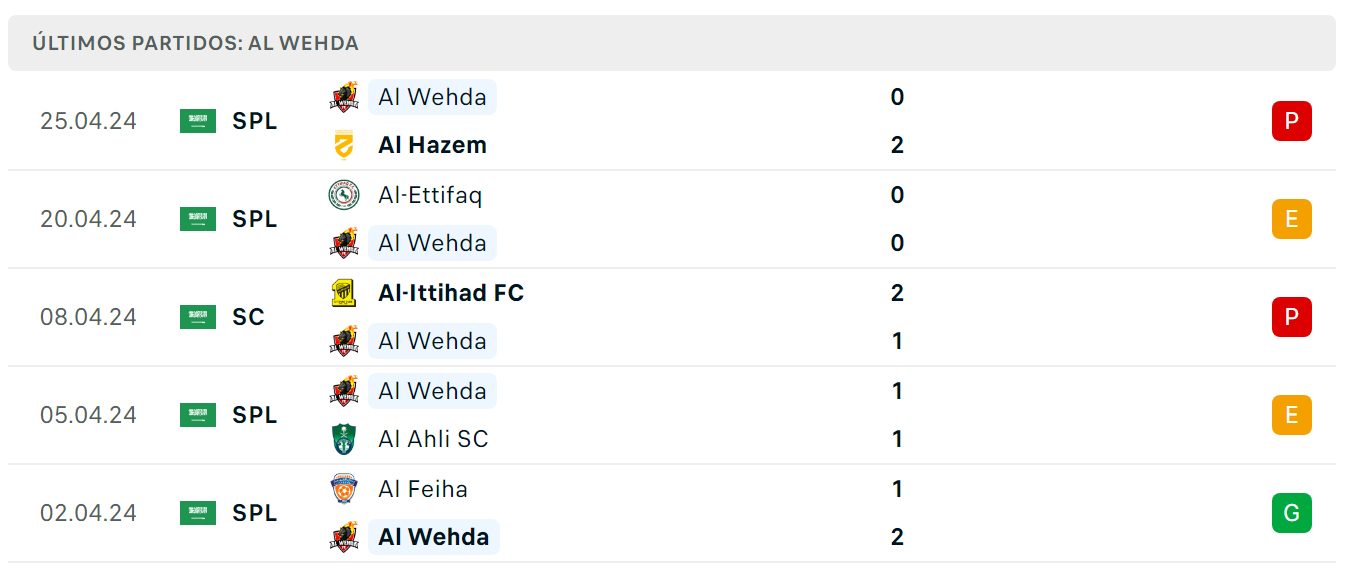Click the Al-Ittihad FC yellow crest icon

(x=344, y=293)
